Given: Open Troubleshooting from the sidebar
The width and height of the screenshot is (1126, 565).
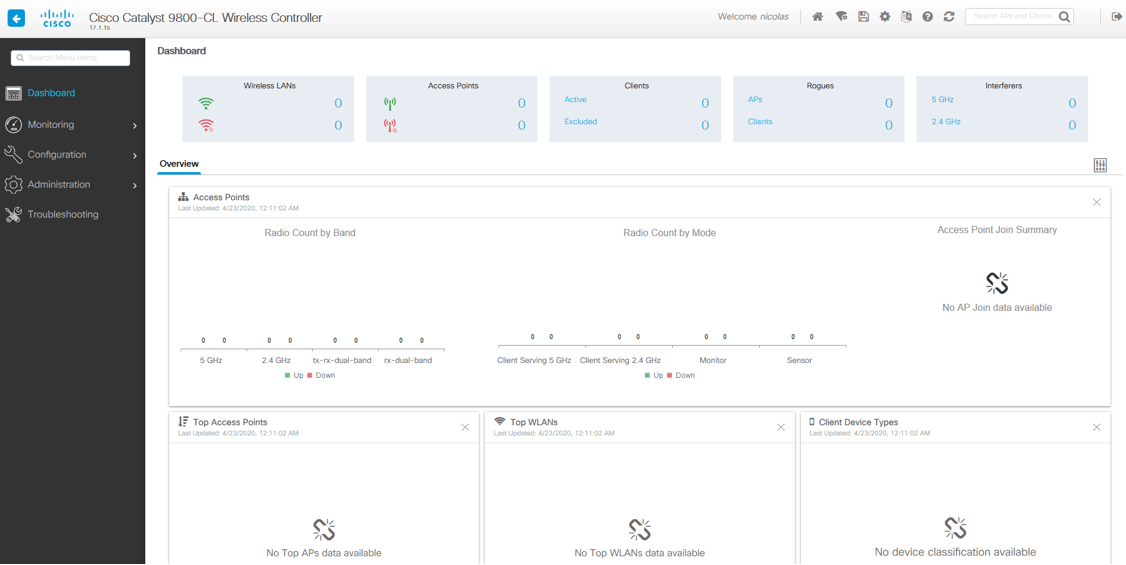Looking at the screenshot, I should (x=62, y=215).
